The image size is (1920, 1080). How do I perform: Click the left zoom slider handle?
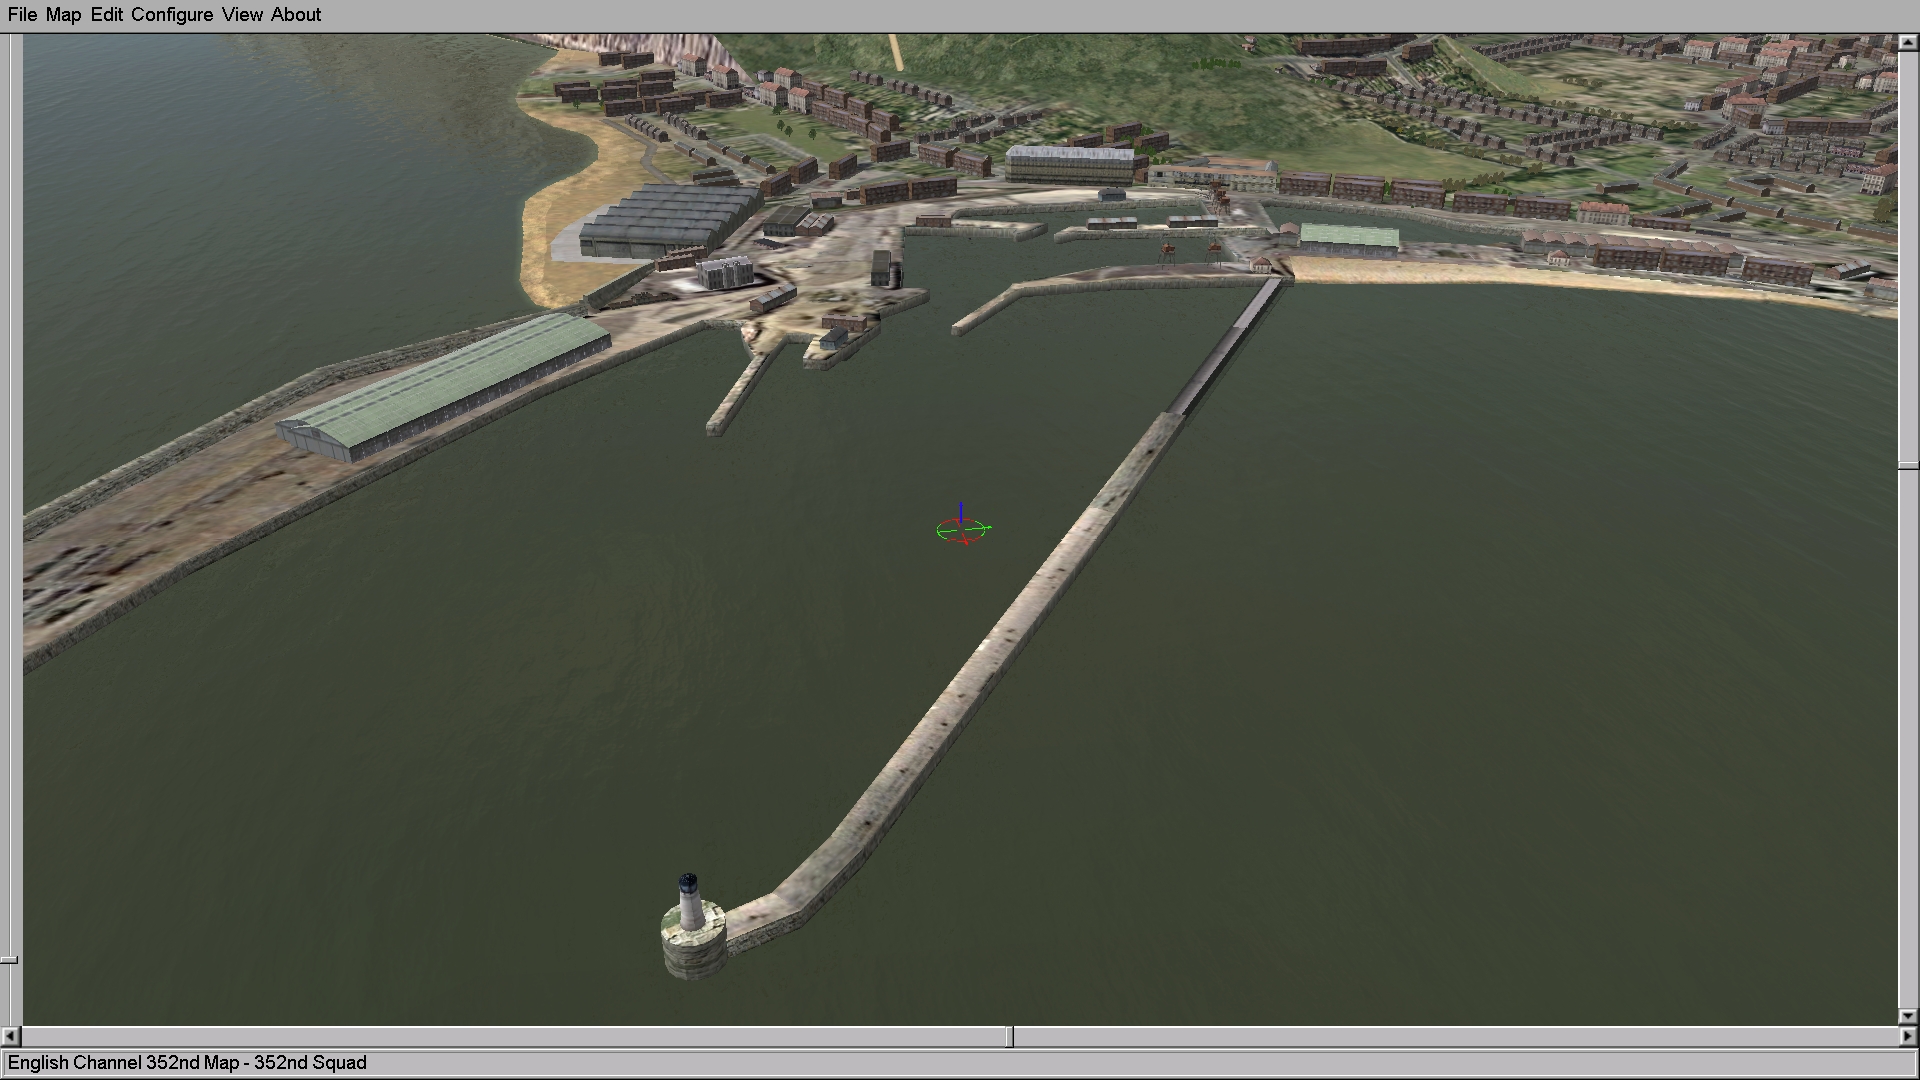click(x=8, y=960)
